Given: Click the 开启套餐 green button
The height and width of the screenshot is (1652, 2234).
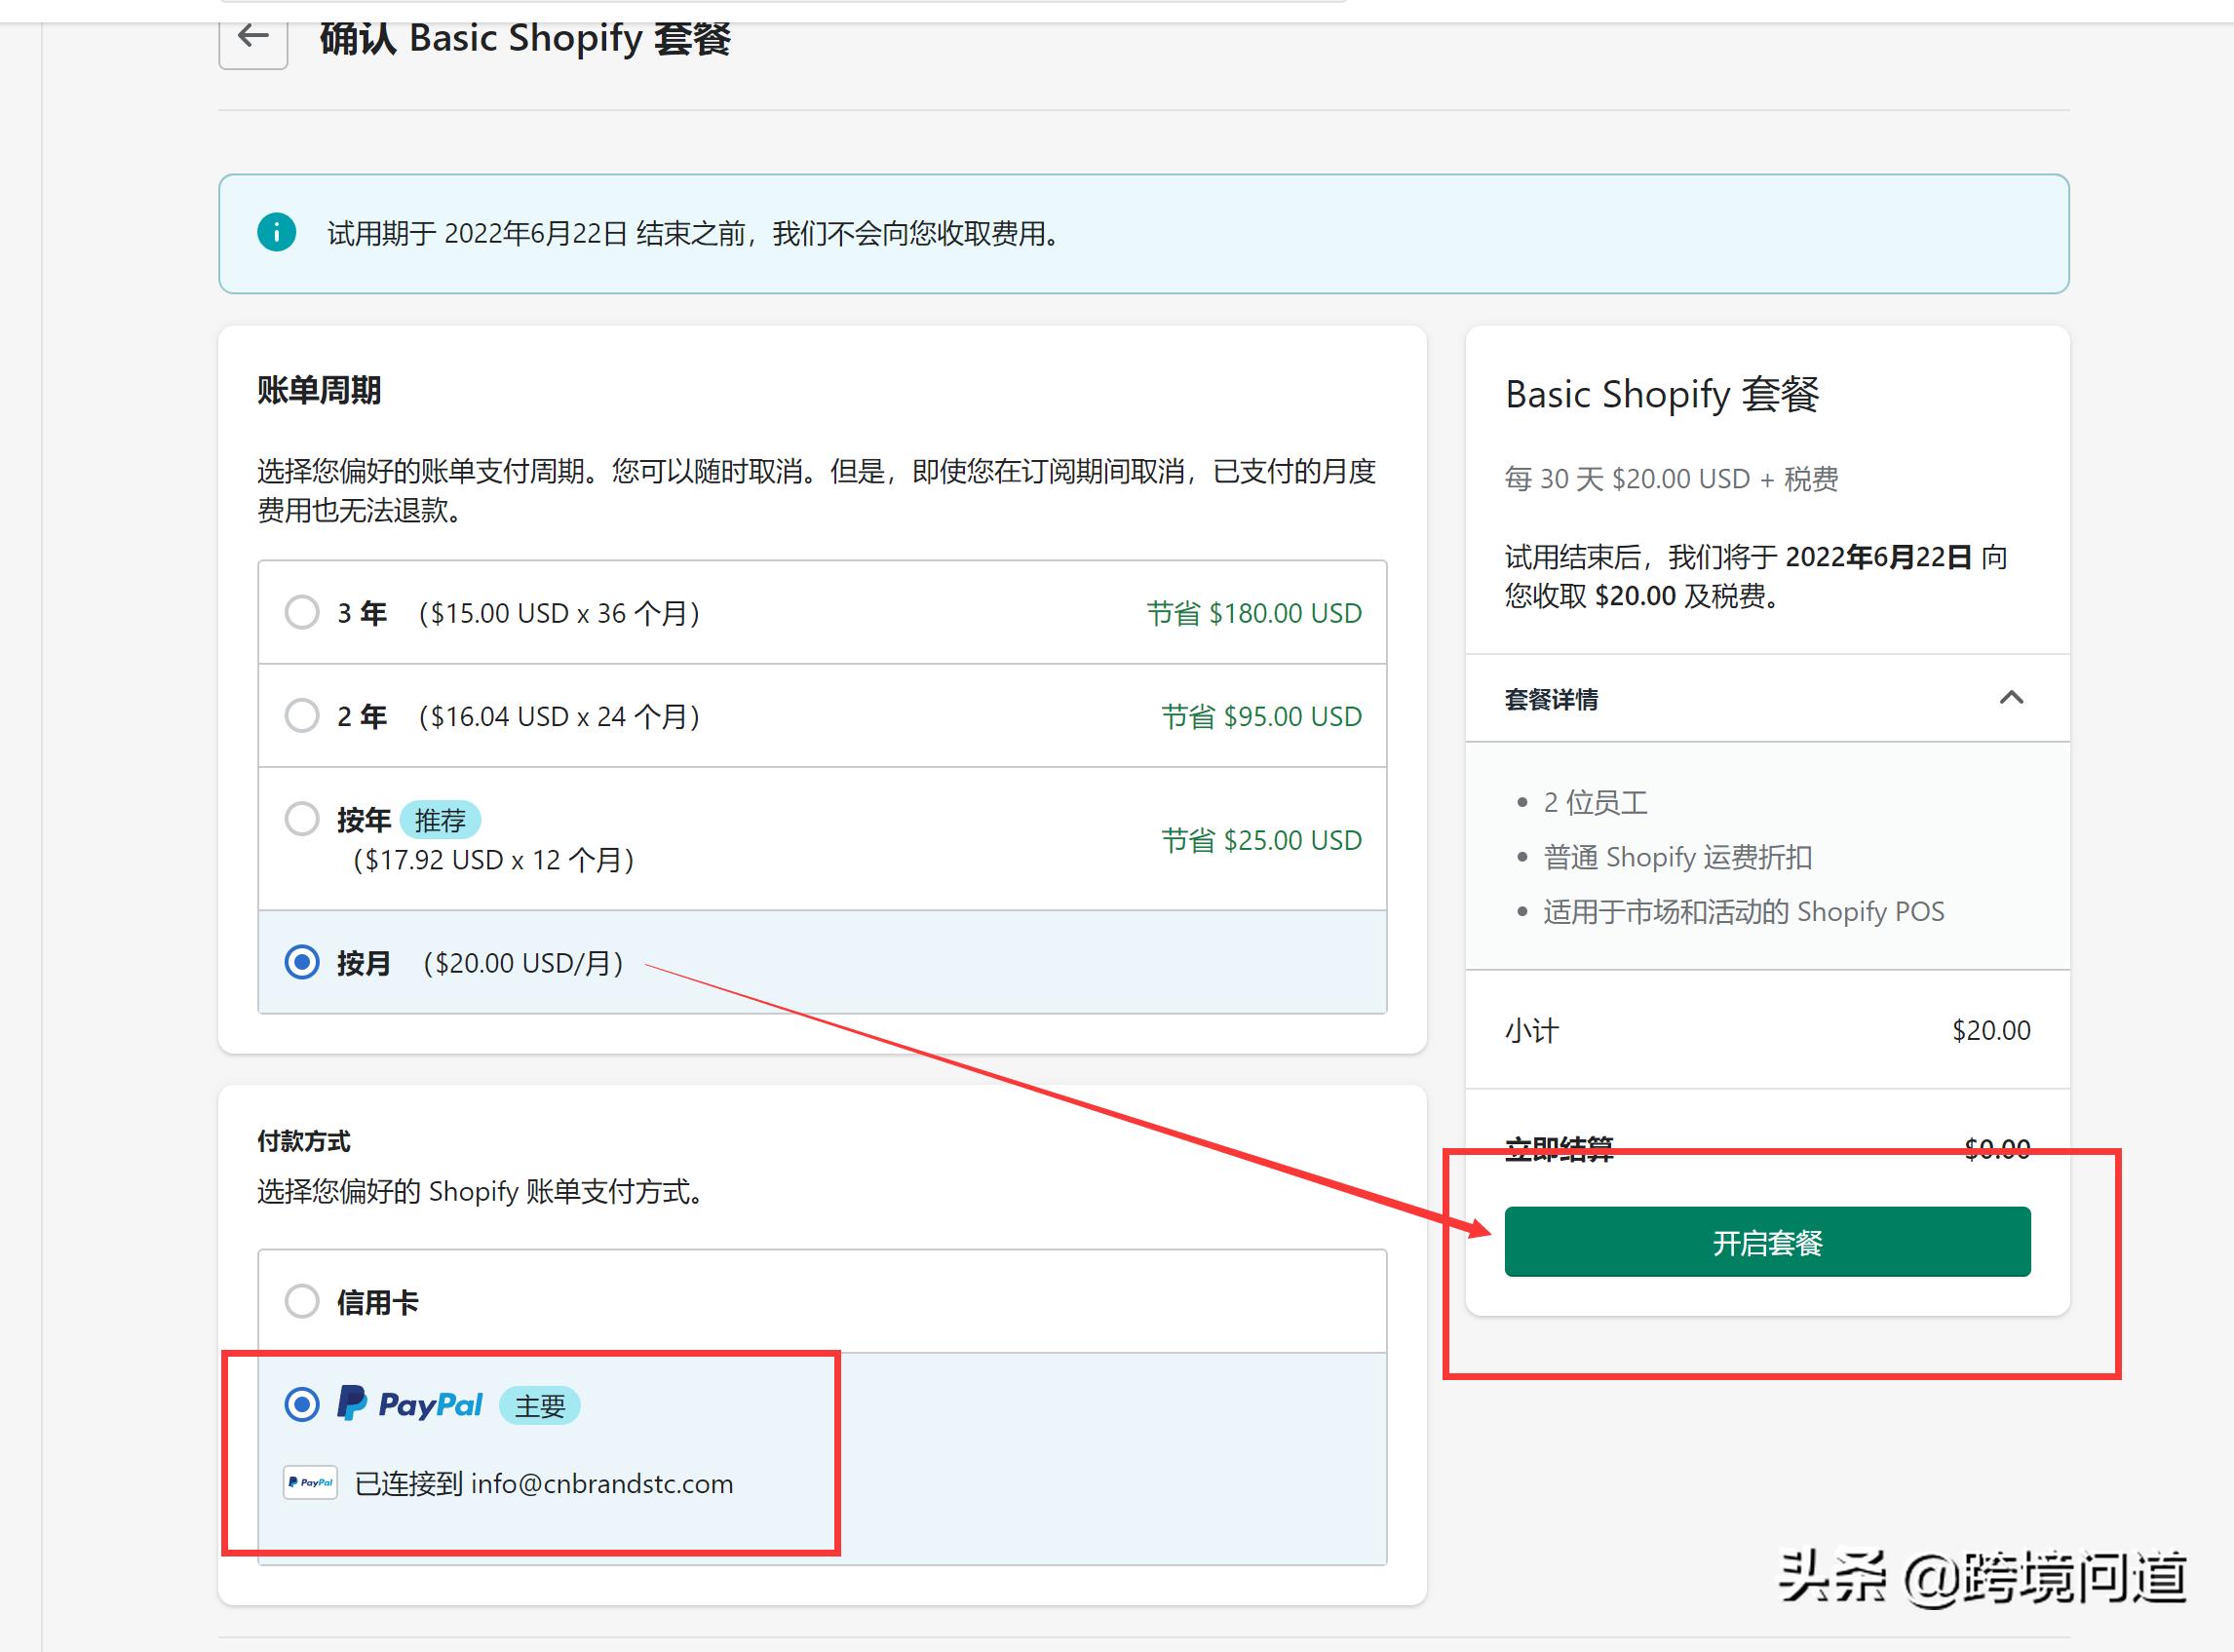Looking at the screenshot, I should 1766,1242.
